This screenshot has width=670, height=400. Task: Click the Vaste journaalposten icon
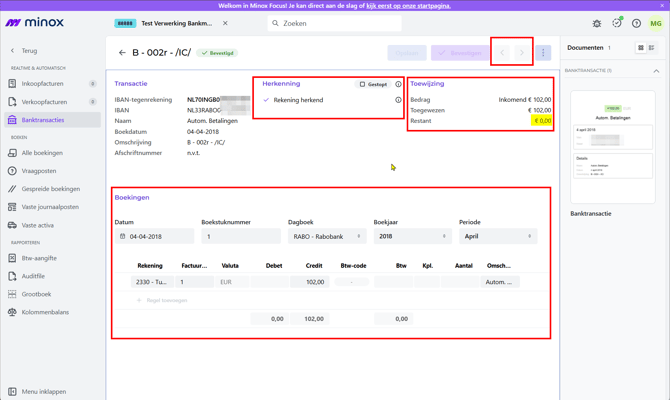[12, 207]
